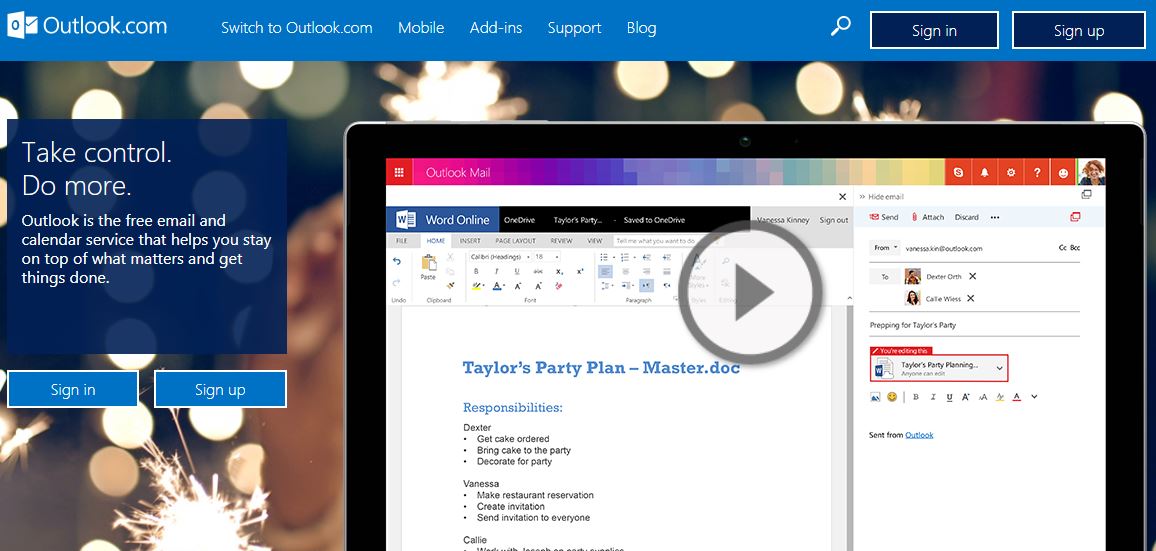Screen dimensions: 1156x551
Task: Toggle Italic in the Word Font group
Action: [x=497, y=271]
